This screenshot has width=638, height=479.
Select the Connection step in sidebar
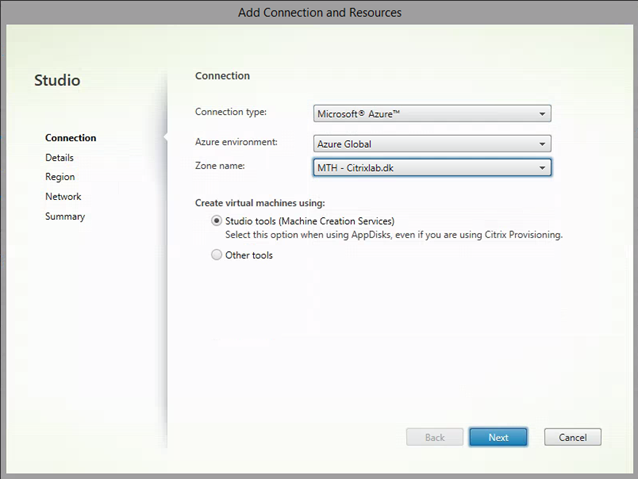pyautogui.click(x=71, y=138)
